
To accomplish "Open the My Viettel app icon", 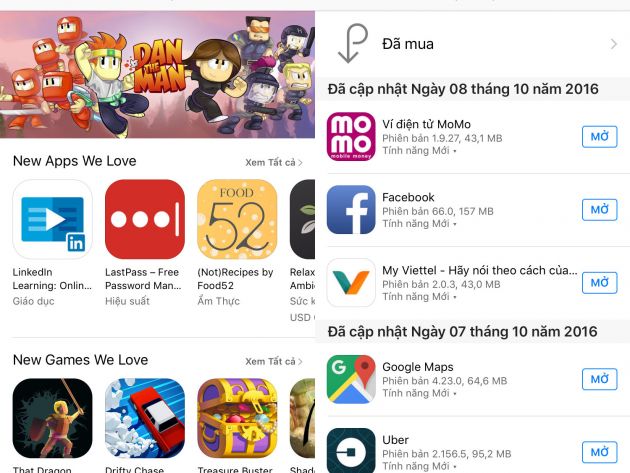I will 351,283.
